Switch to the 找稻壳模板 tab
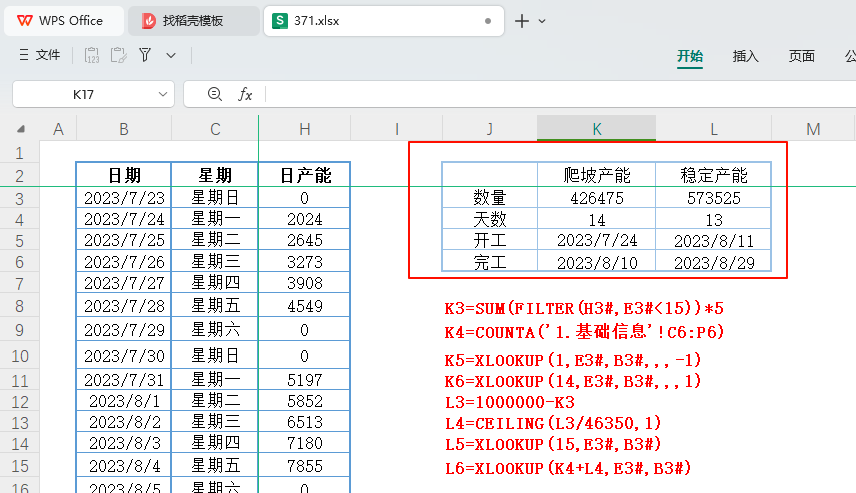The height and width of the screenshot is (493, 856). (x=193, y=21)
